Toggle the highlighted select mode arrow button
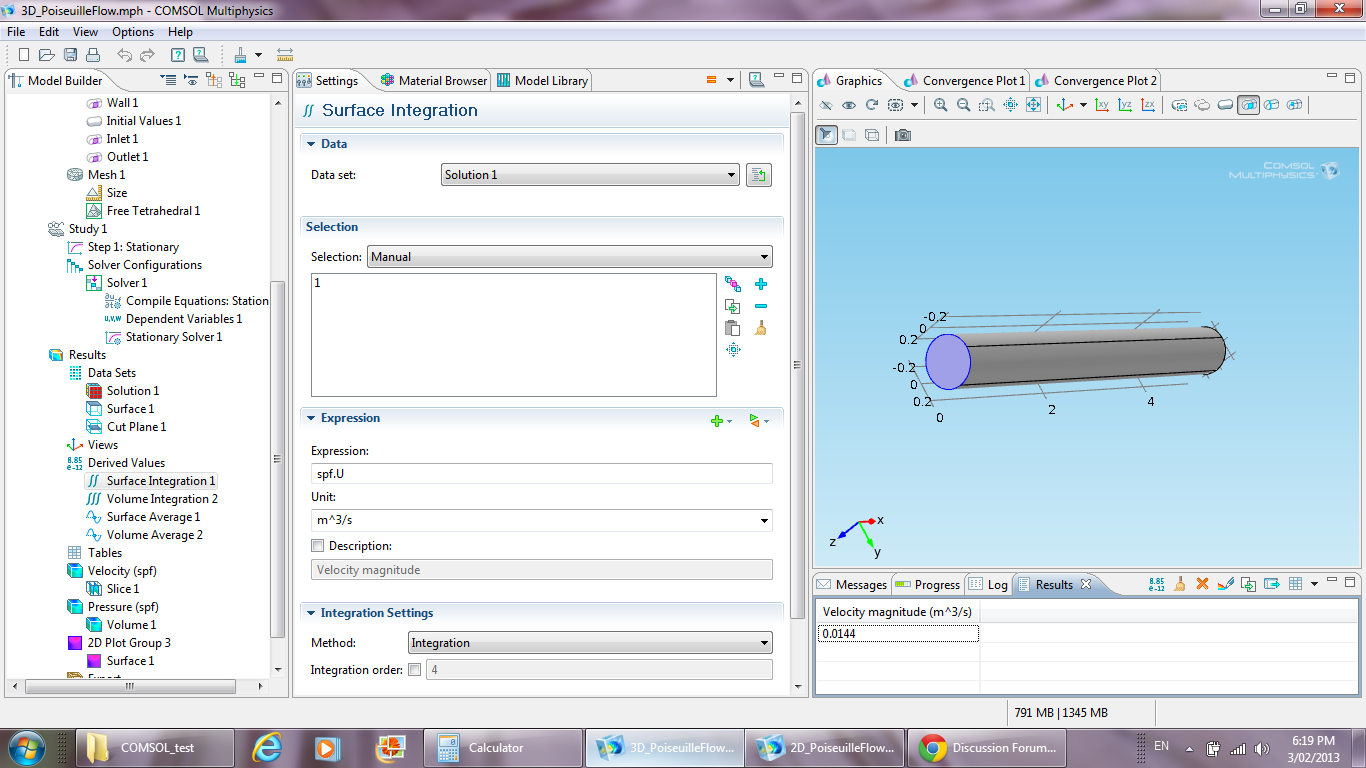 click(x=826, y=135)
